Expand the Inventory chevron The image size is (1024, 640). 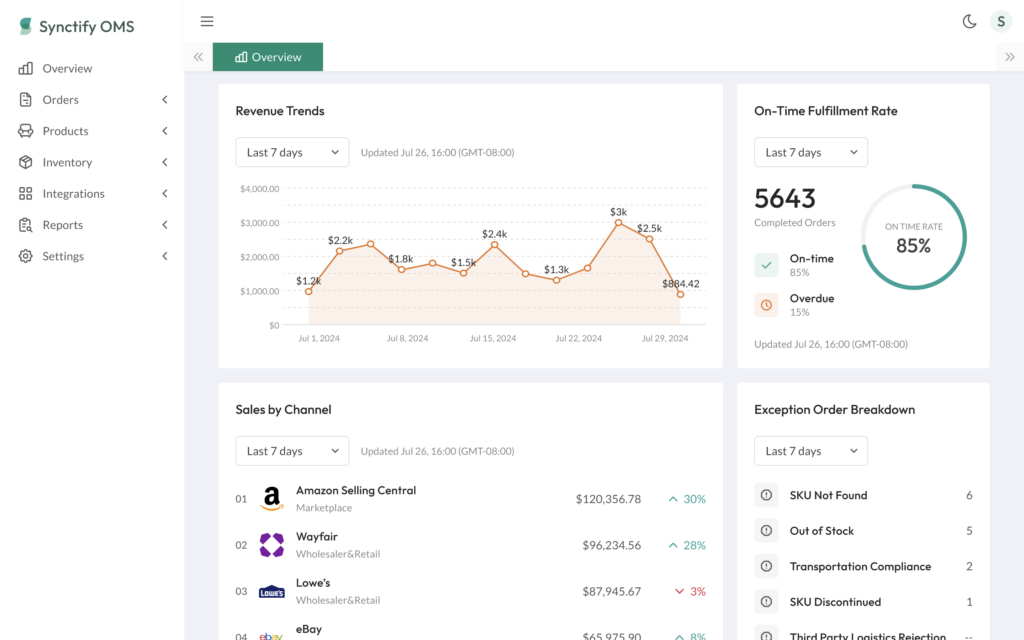pos(165,162)
